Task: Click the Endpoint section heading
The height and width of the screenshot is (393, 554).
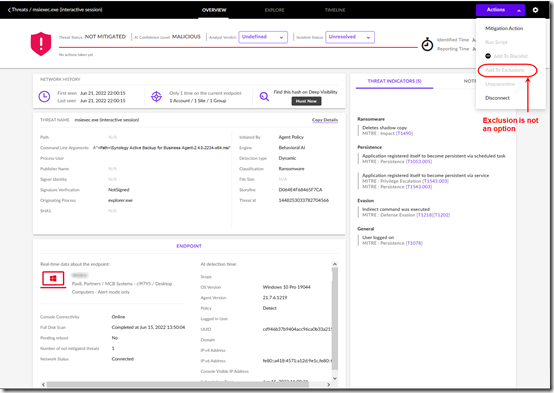Action: pyautogui.click(x=189, y=246)
